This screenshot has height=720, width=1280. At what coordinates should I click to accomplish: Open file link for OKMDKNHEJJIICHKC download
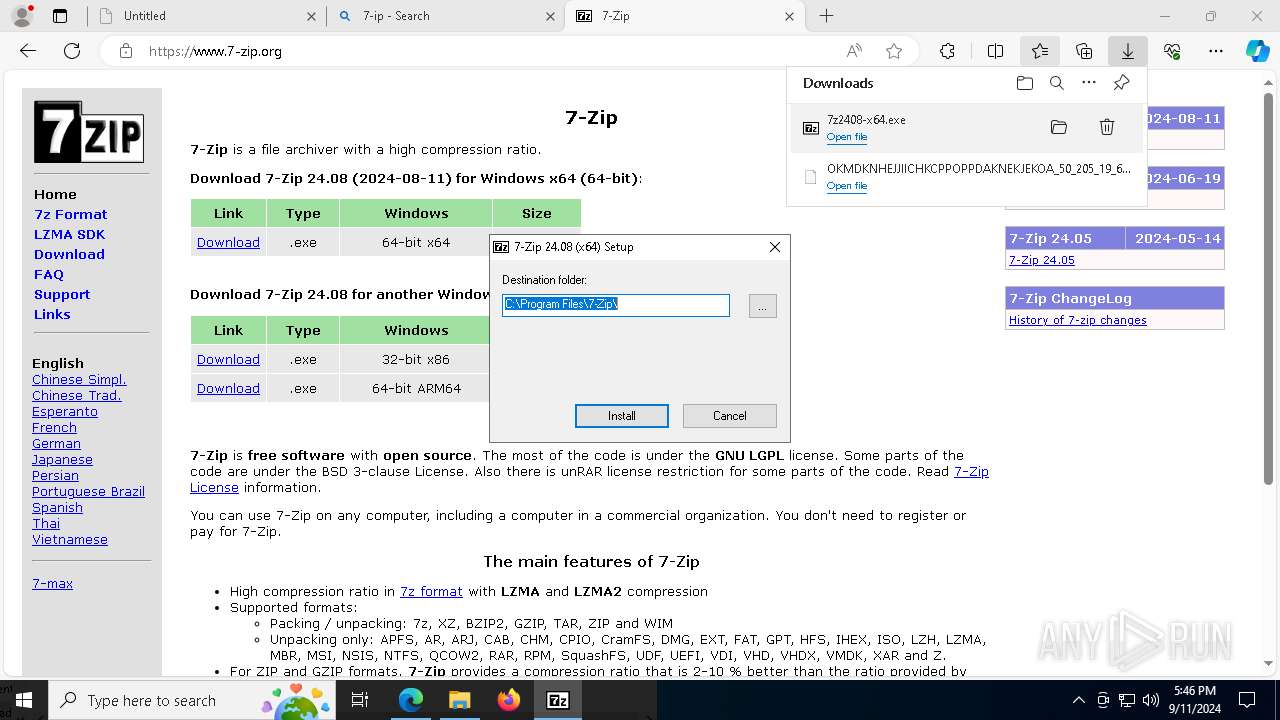click(847, 186)
